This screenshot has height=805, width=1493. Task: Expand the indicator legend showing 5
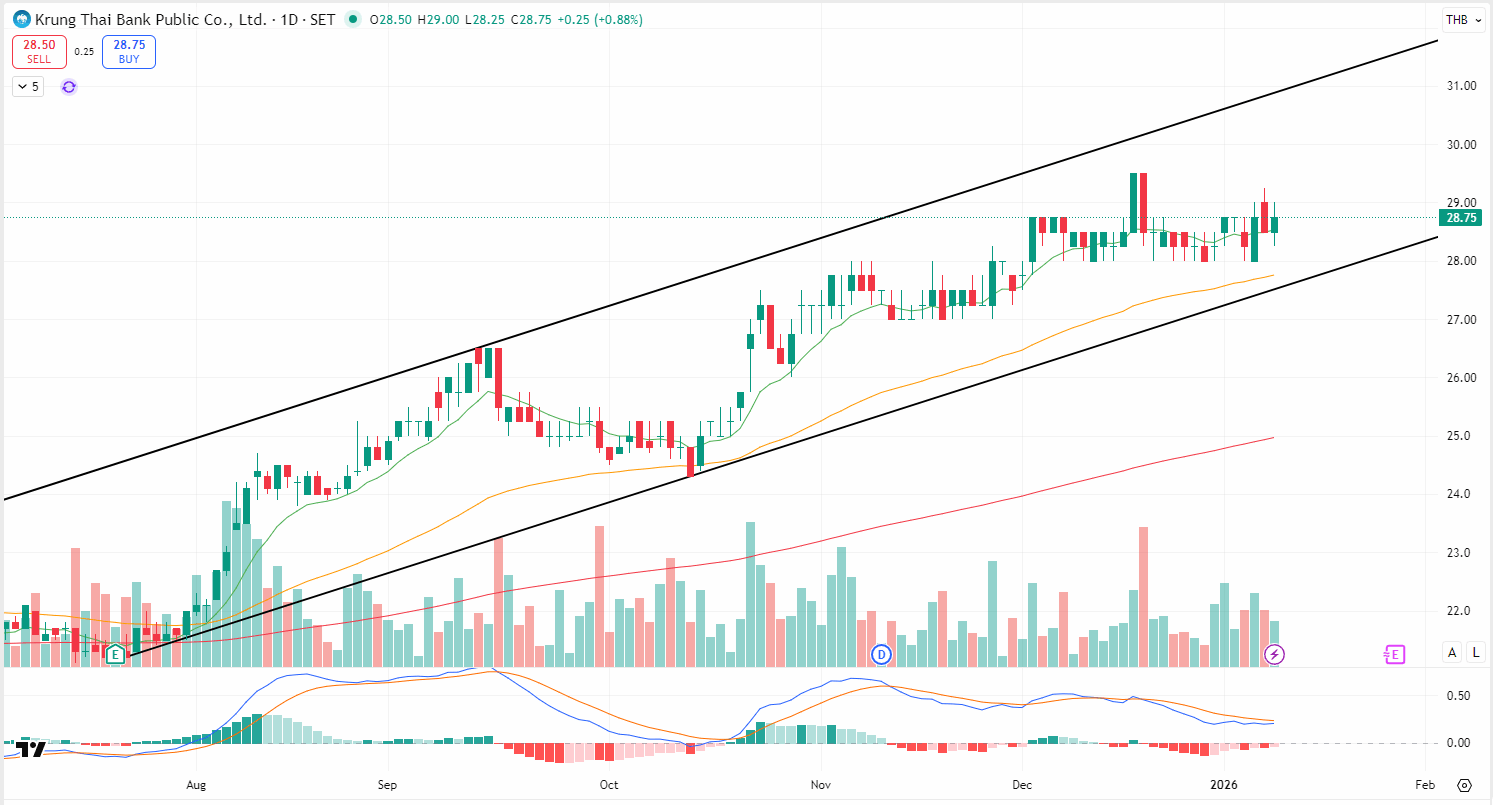click(x=28, y=87)
